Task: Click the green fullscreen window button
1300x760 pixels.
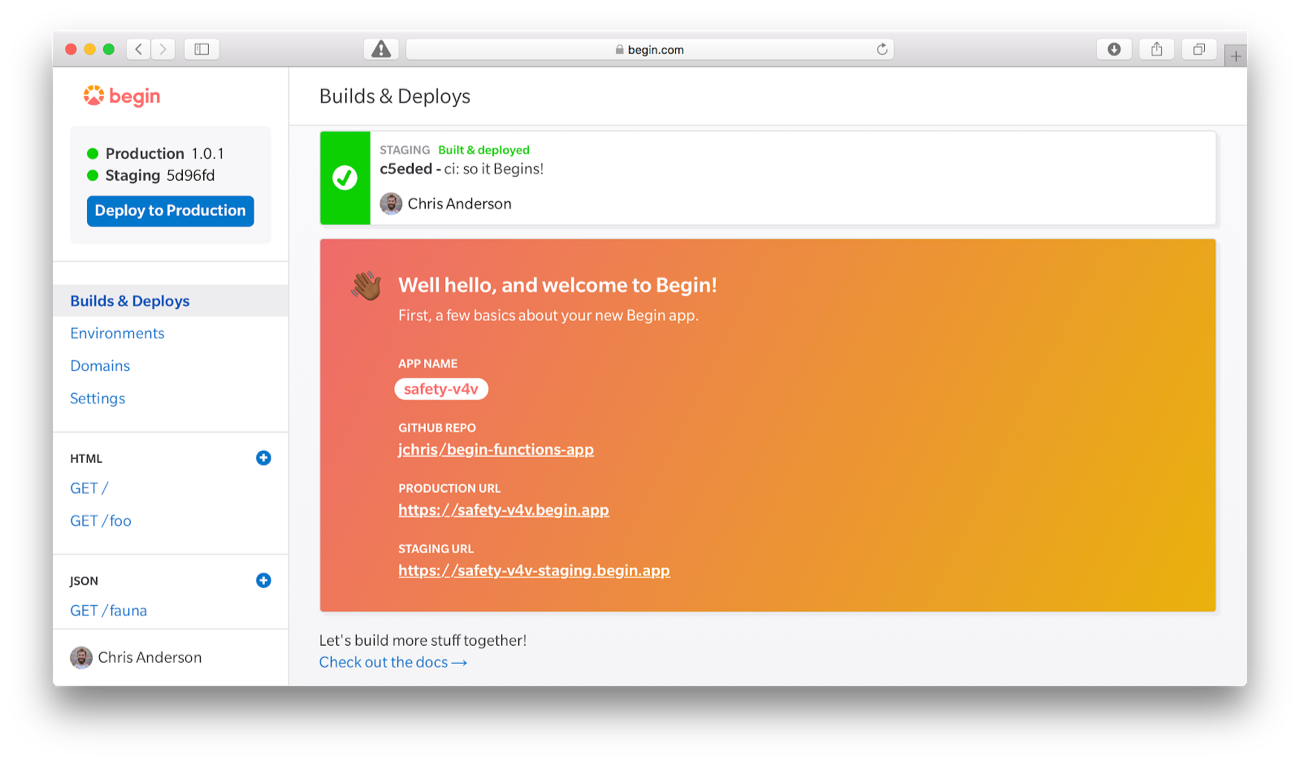Action: tap(109, 49)
